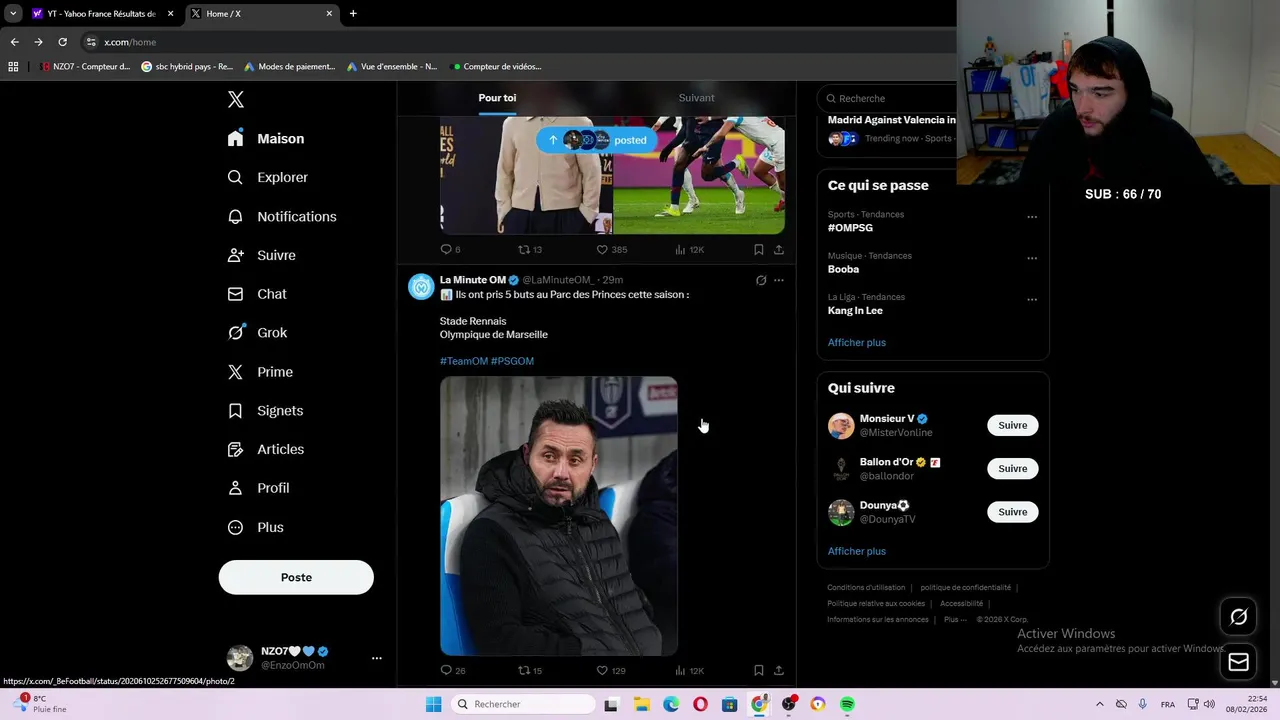Image resolution: width=1280 pixels, height=720 pixels.
Task: Open the #PSGOM hashtag
Action: [512, 361]
